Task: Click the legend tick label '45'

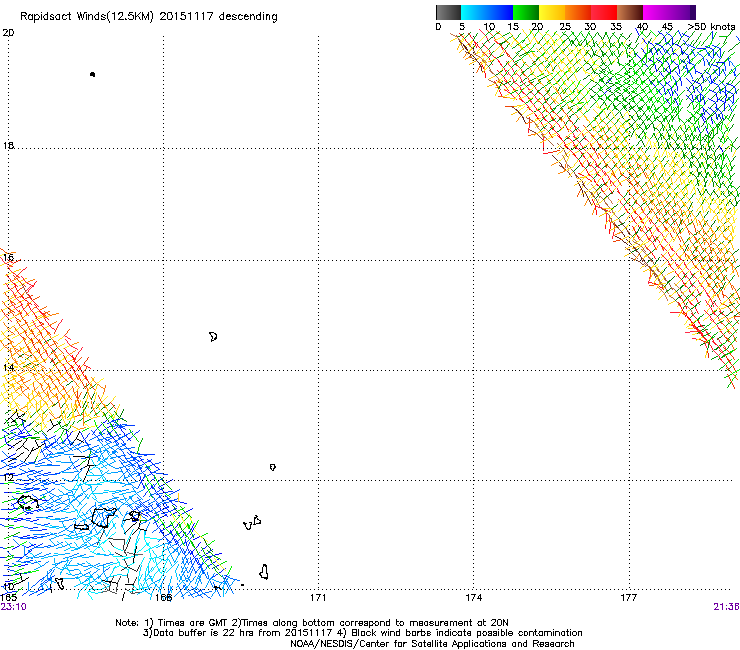Action: click(667, 27)
